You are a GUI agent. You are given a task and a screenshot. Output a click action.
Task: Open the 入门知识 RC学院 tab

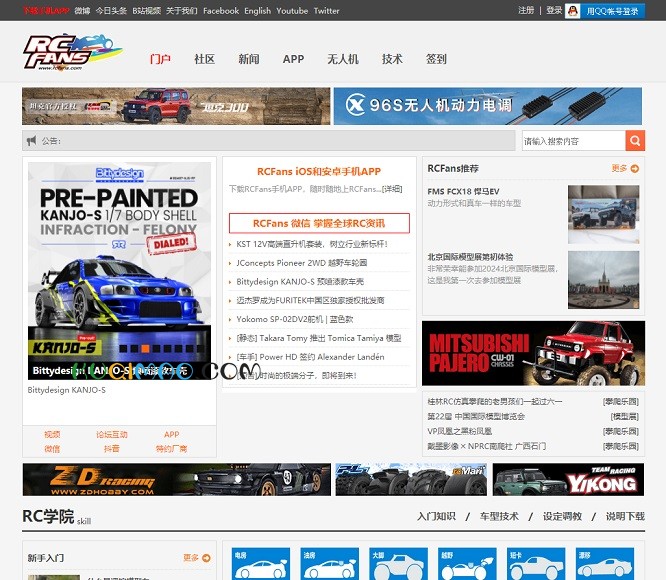[x=436, y=516]
